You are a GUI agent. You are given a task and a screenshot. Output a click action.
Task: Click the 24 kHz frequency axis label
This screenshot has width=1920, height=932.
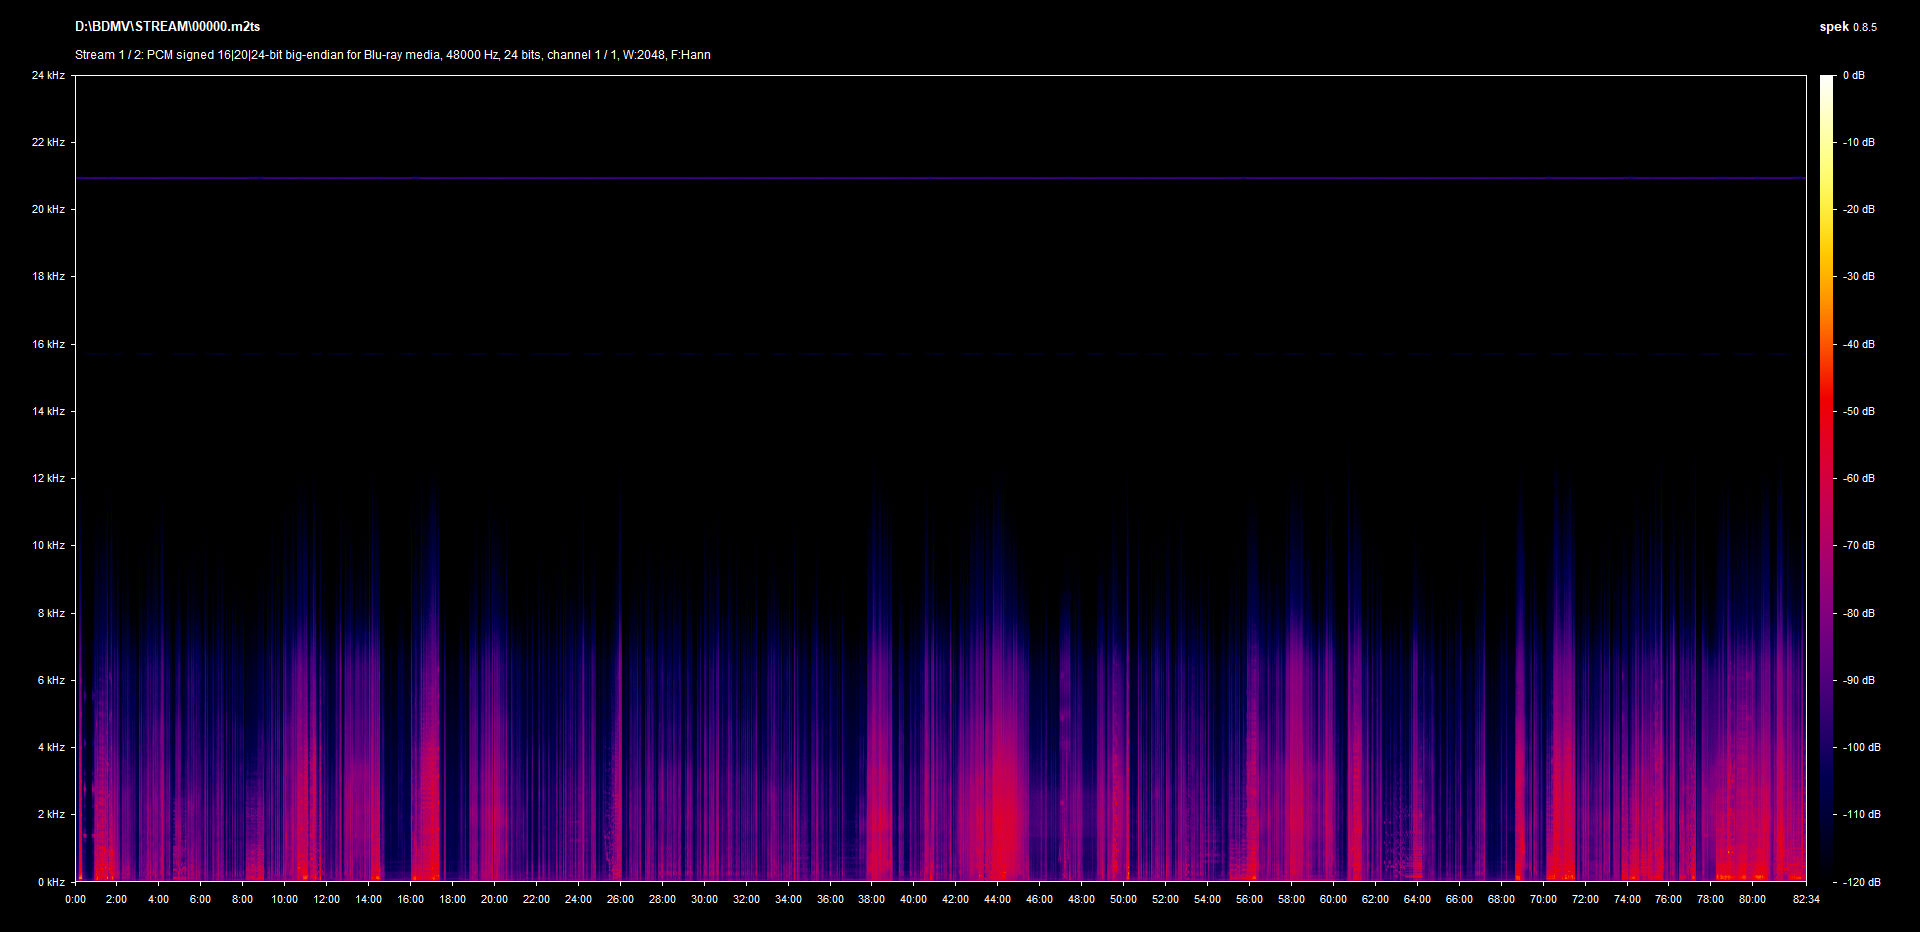coord(48,75)
